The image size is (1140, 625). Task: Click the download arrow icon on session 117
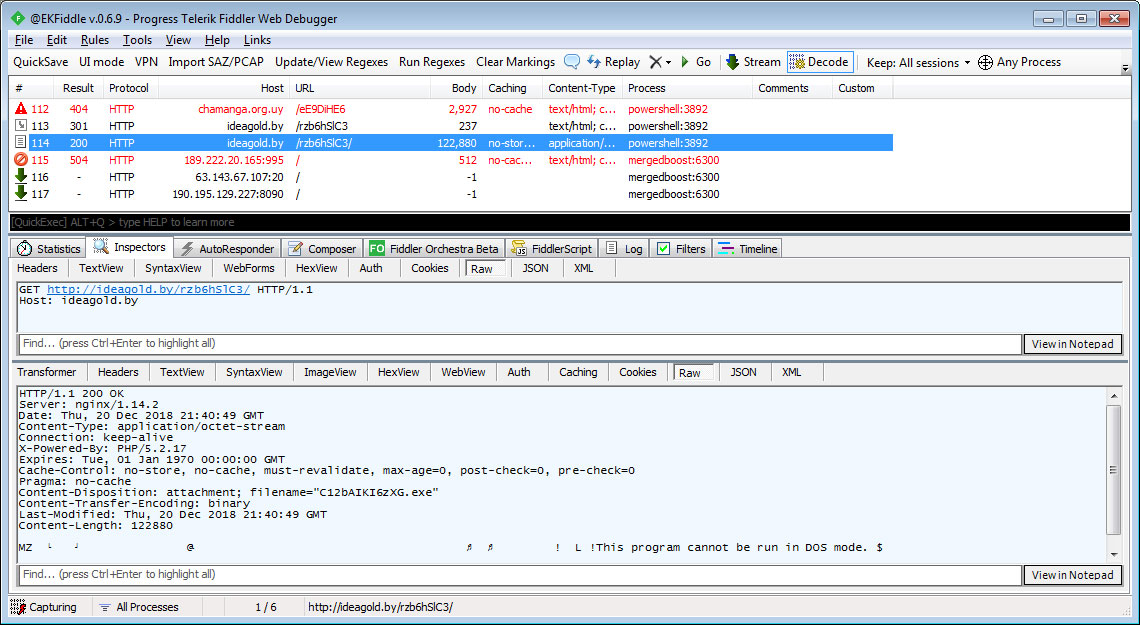tap(21, 194)
